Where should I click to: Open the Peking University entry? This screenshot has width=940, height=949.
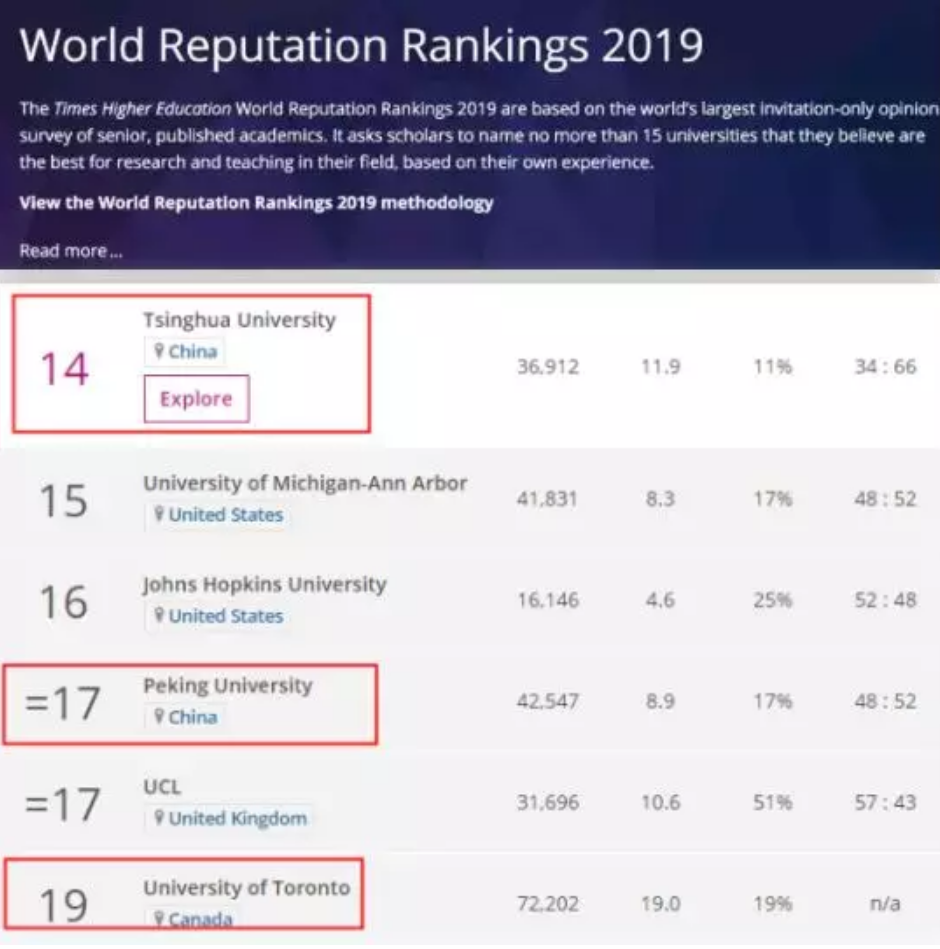click(228, 685)
